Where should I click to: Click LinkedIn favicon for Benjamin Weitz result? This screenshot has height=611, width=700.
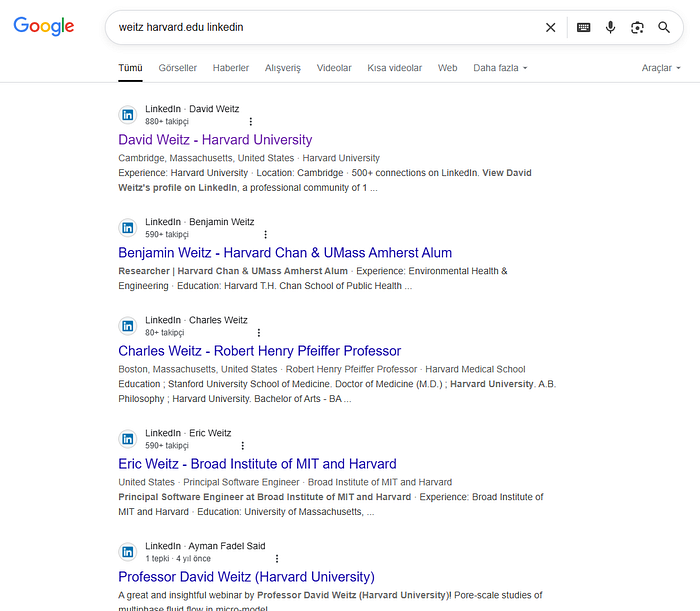(x=128, y=228)
